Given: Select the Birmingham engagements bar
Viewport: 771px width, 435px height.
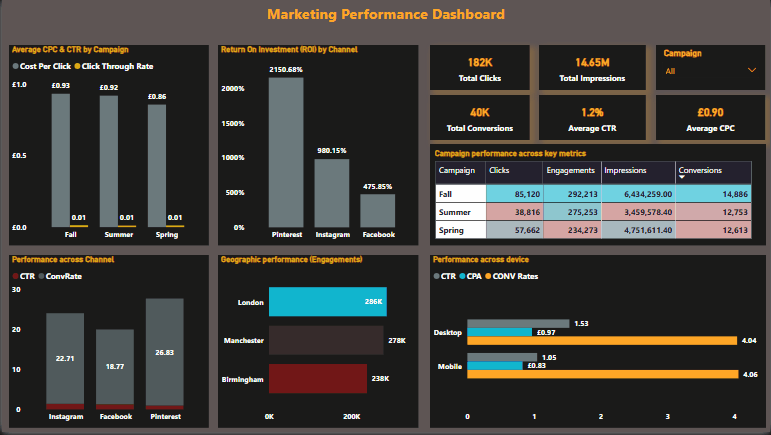Looking at the screenshot, I should (318, 378).
